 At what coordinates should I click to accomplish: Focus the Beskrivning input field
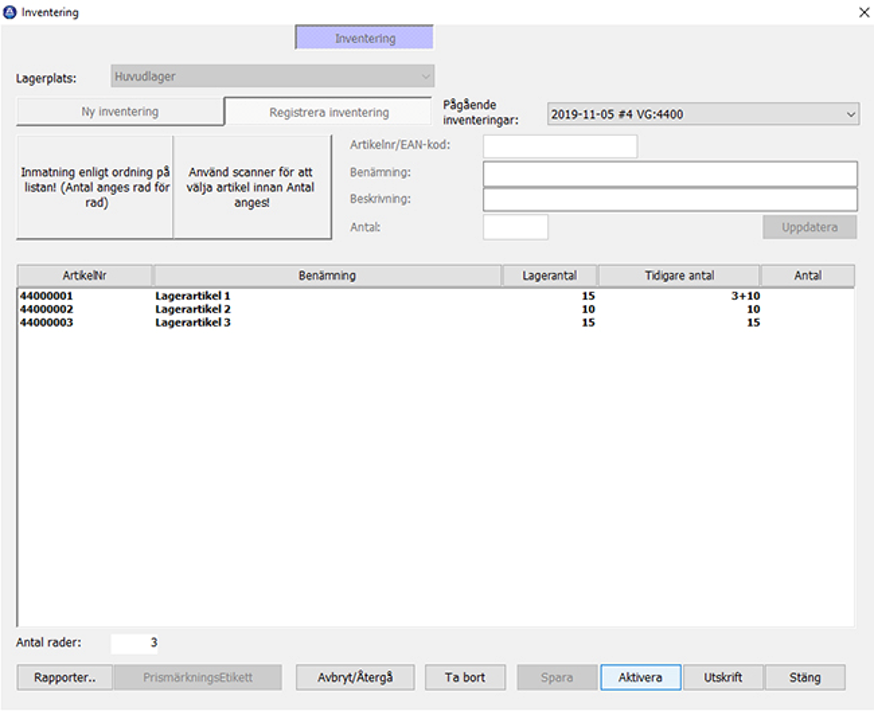point(670,199)
